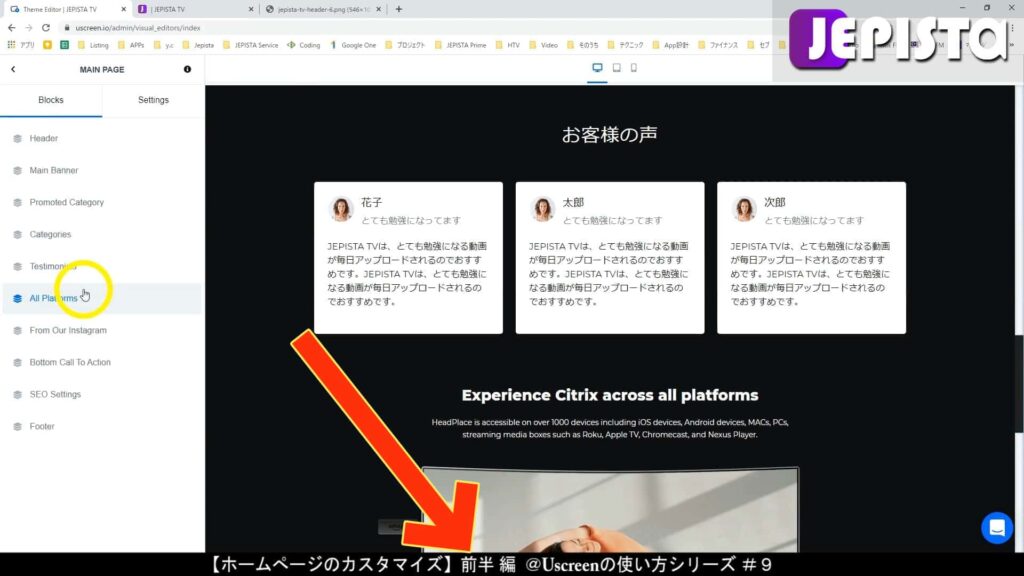Viewport: 1024px width, 576px height.
Task: Select the Main Banner block
Action: point(102,170)
